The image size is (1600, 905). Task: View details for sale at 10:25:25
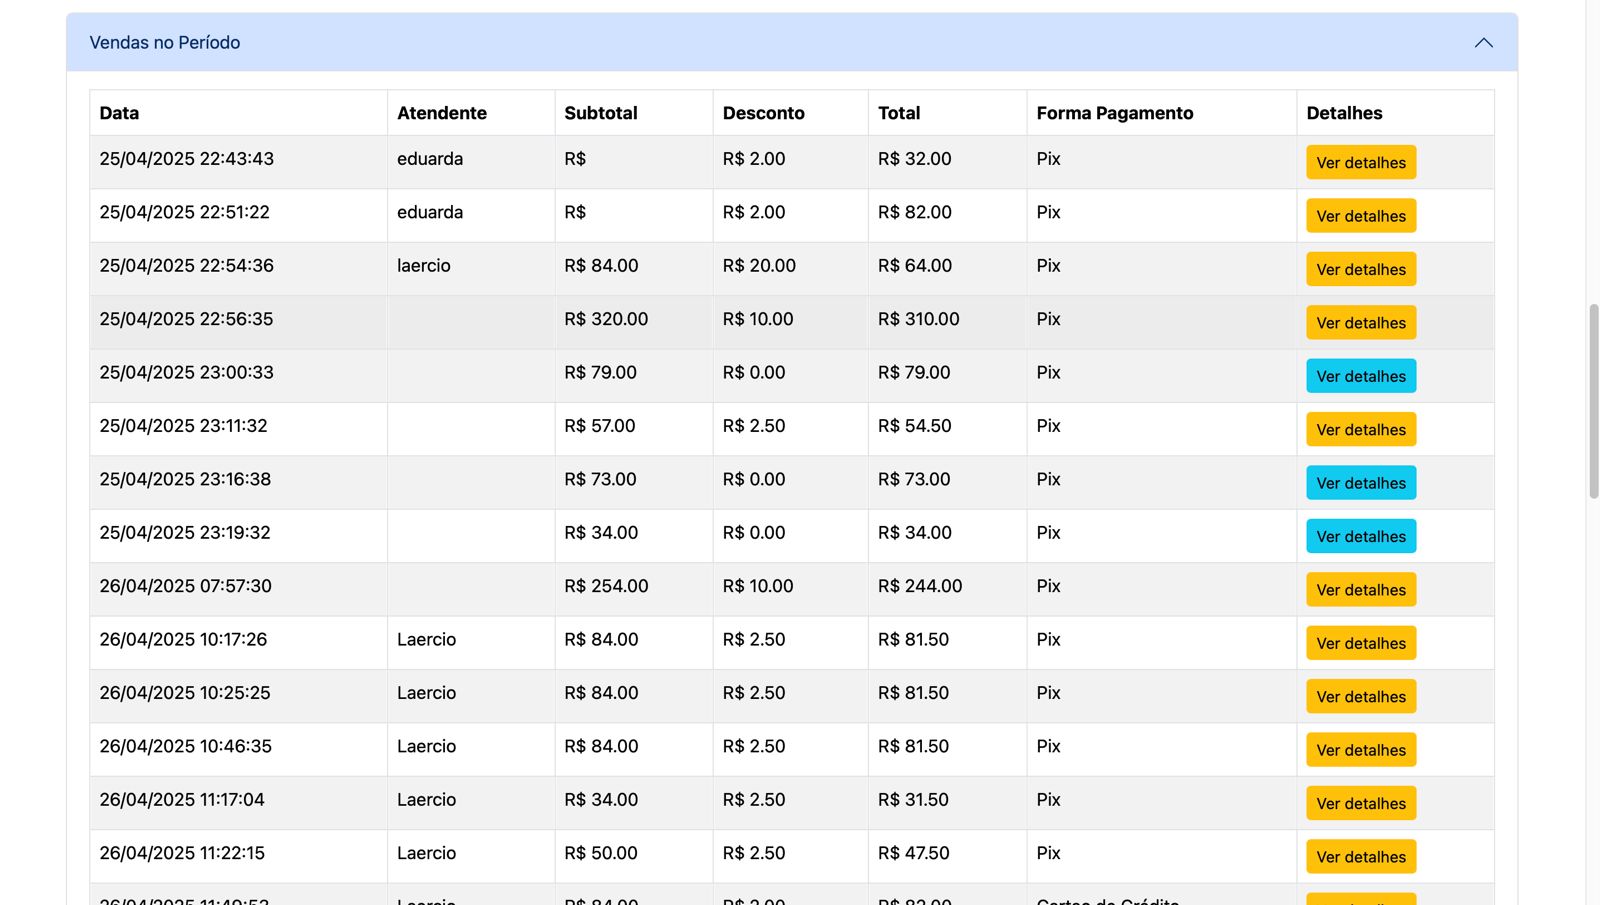pyautogui.click(x=1360, y=697)
